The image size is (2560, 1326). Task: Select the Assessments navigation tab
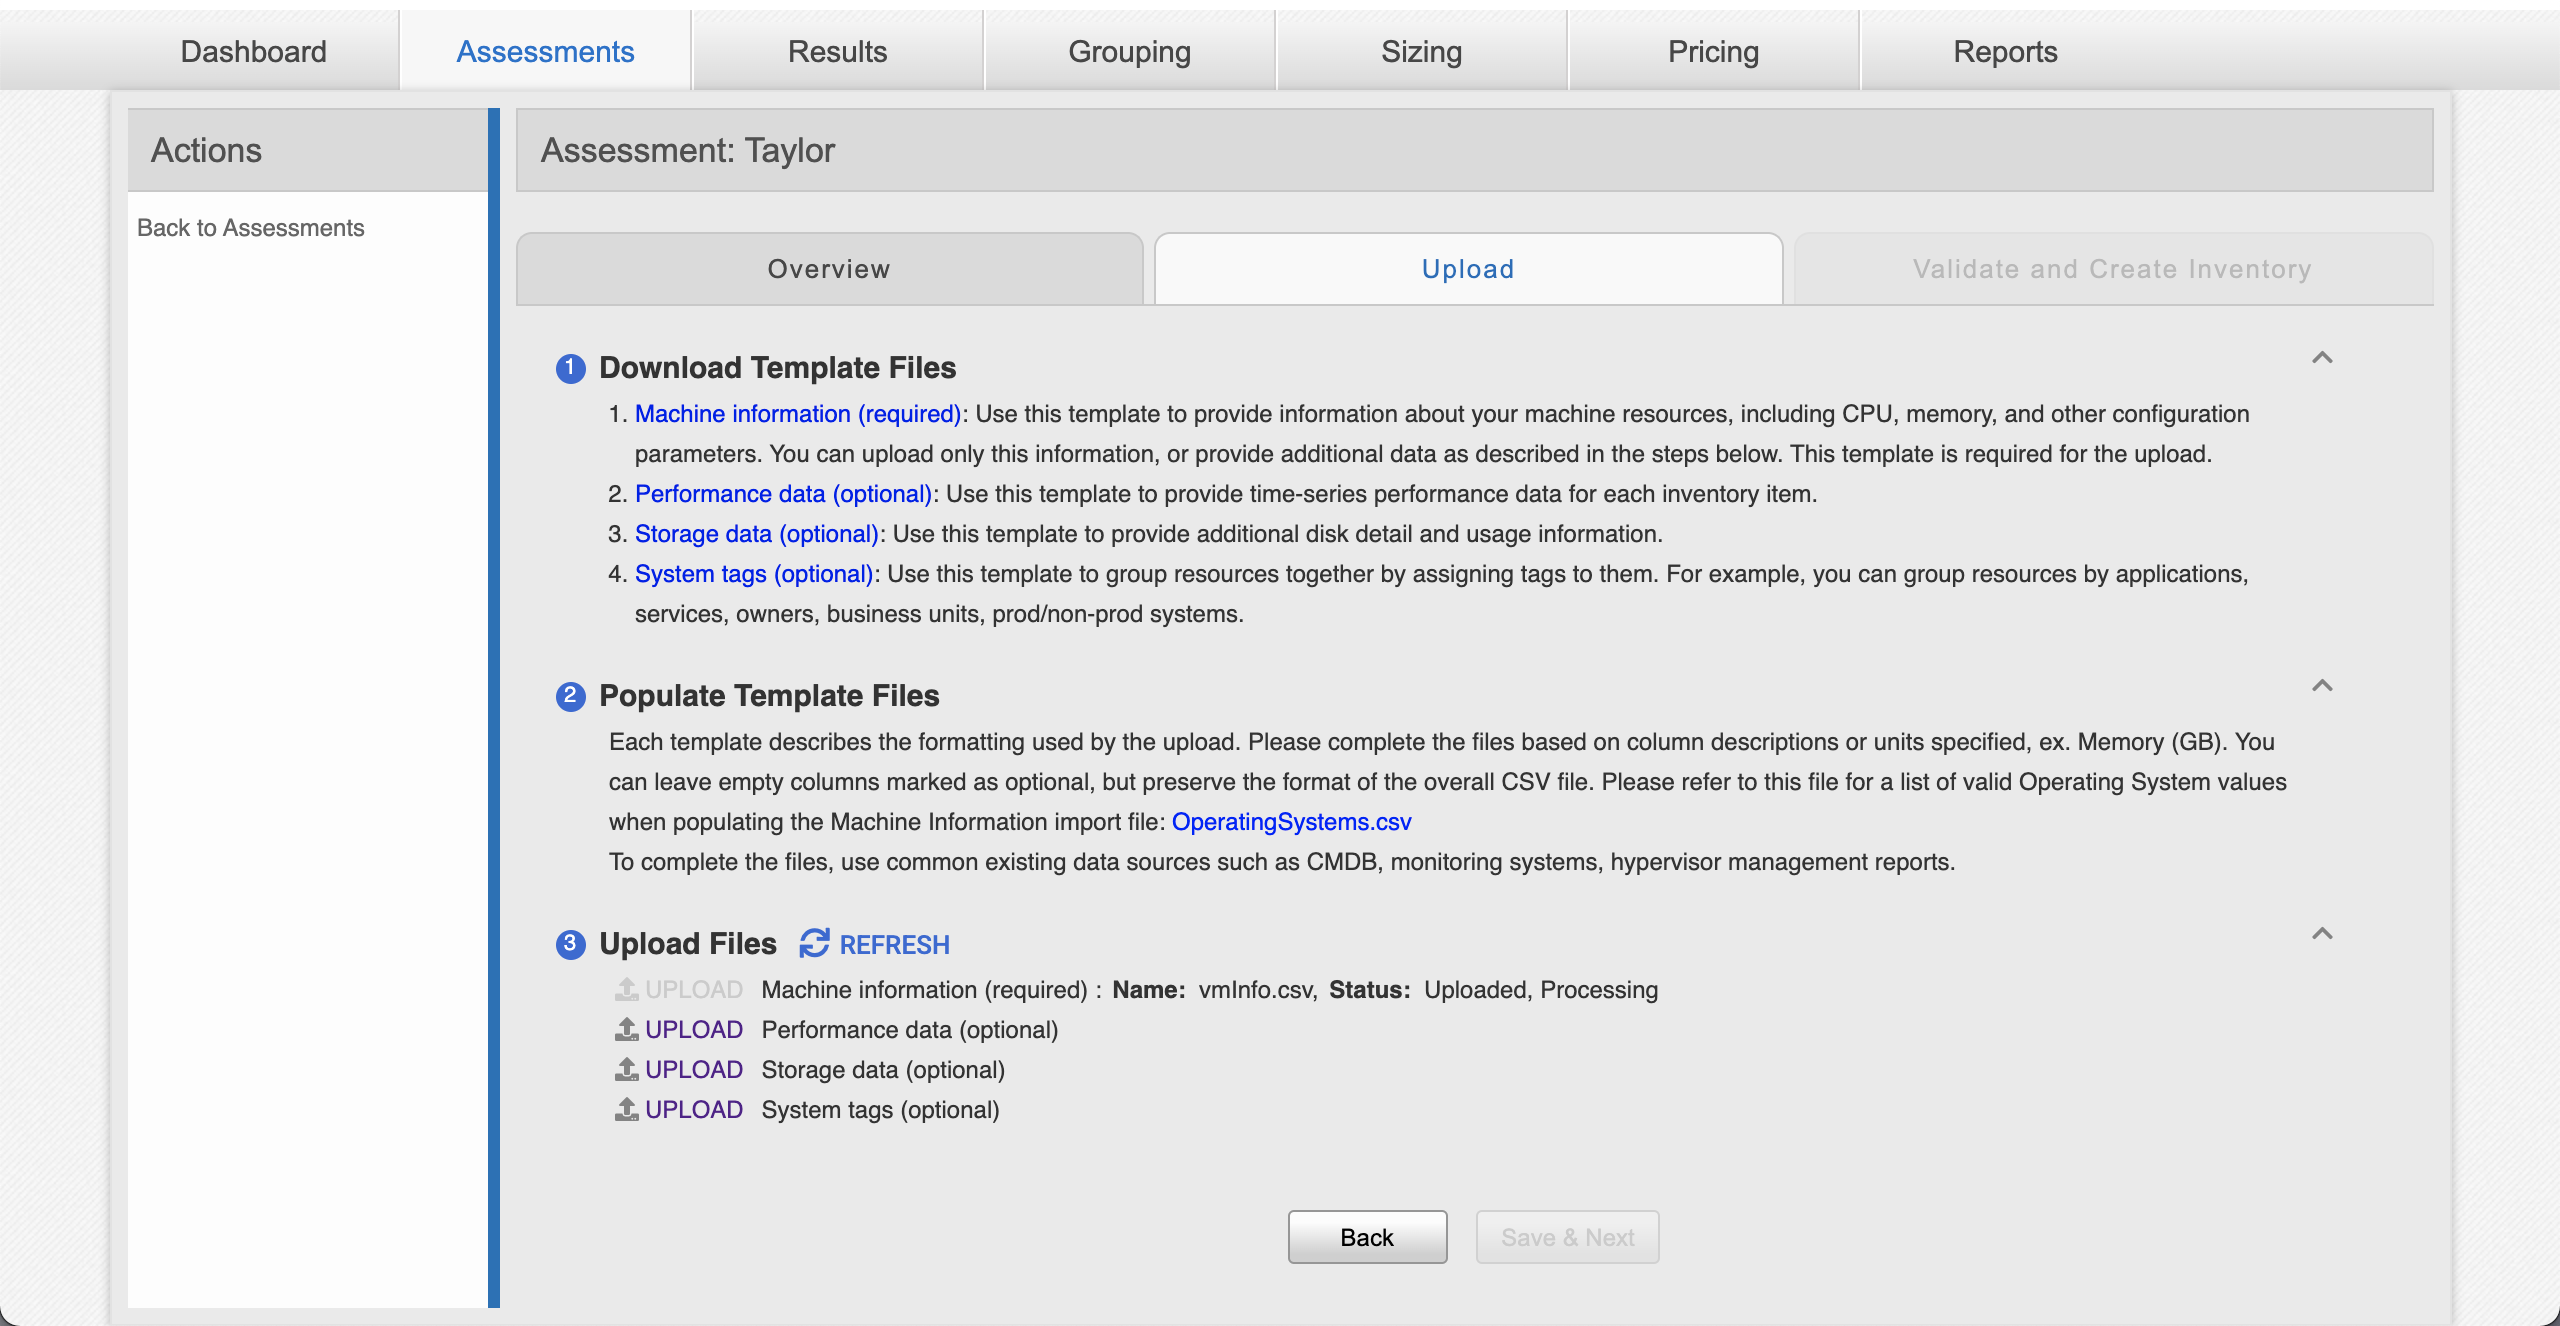pyautogui.click(x=544, y=49)
